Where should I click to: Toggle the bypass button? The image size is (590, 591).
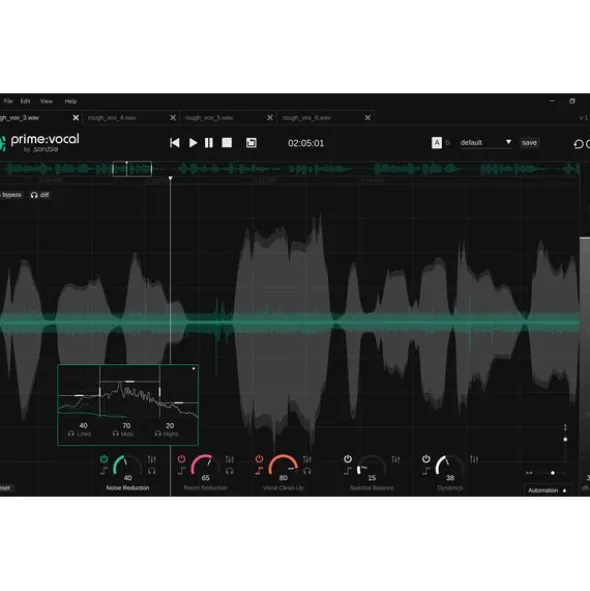(11, 195)
